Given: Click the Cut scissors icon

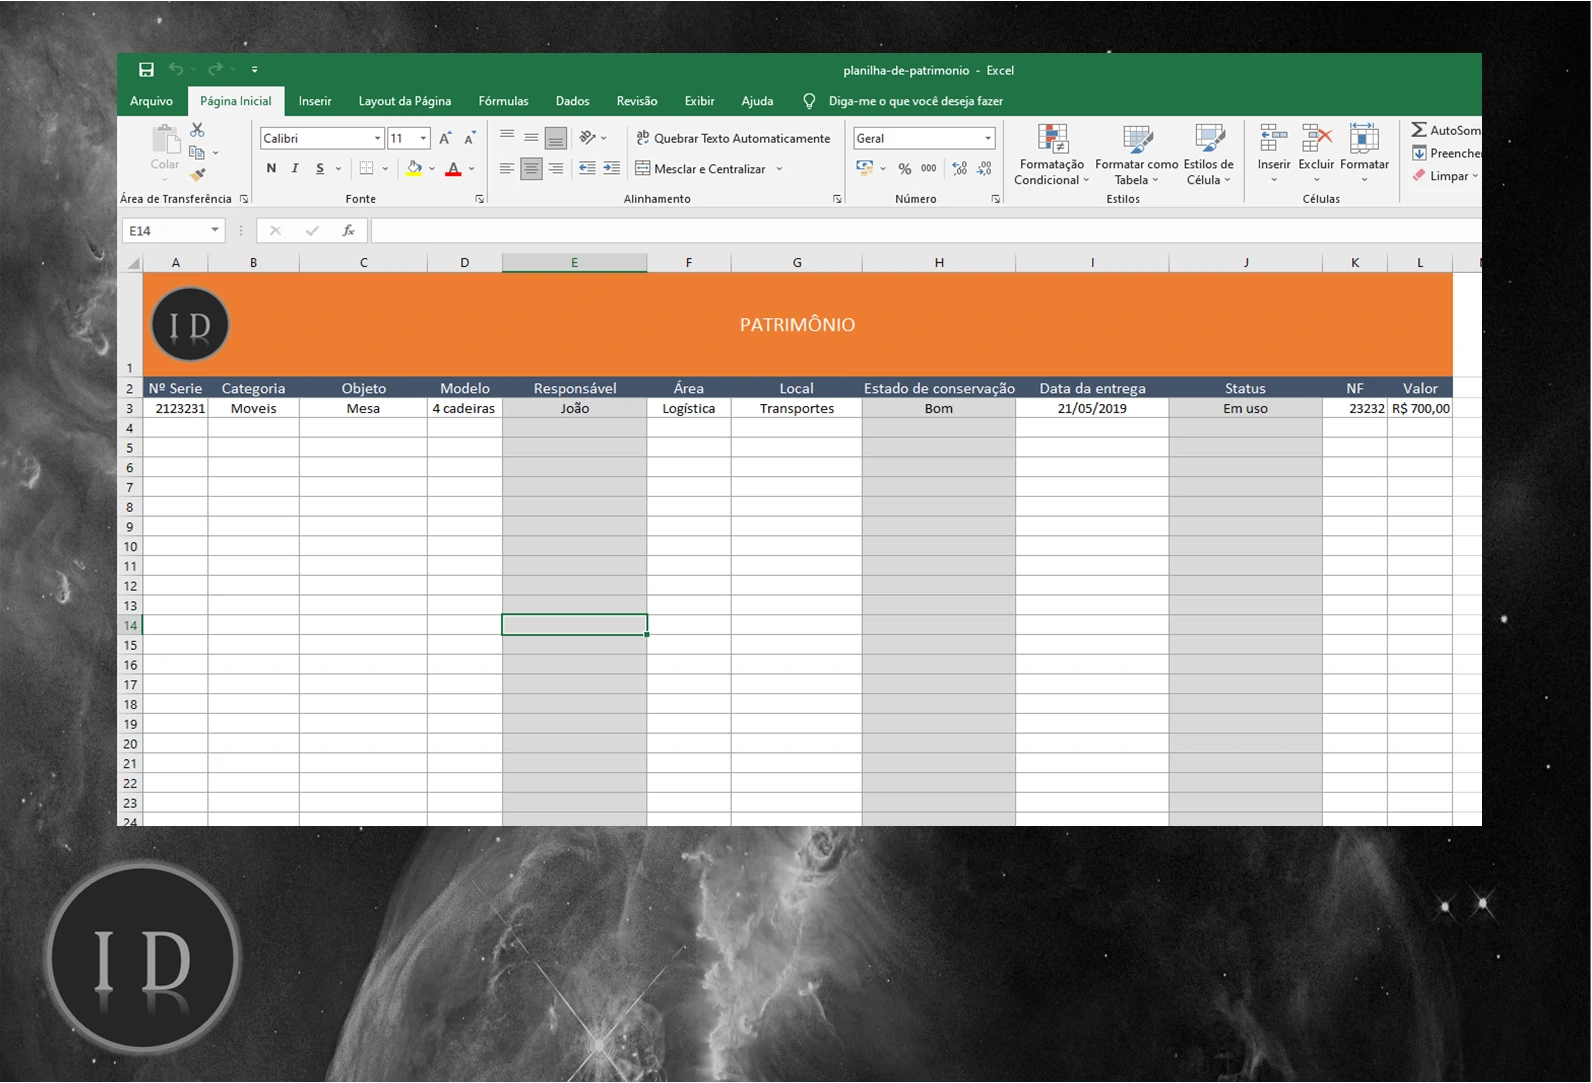Looking at the screenshot, I should click(197, 130).
